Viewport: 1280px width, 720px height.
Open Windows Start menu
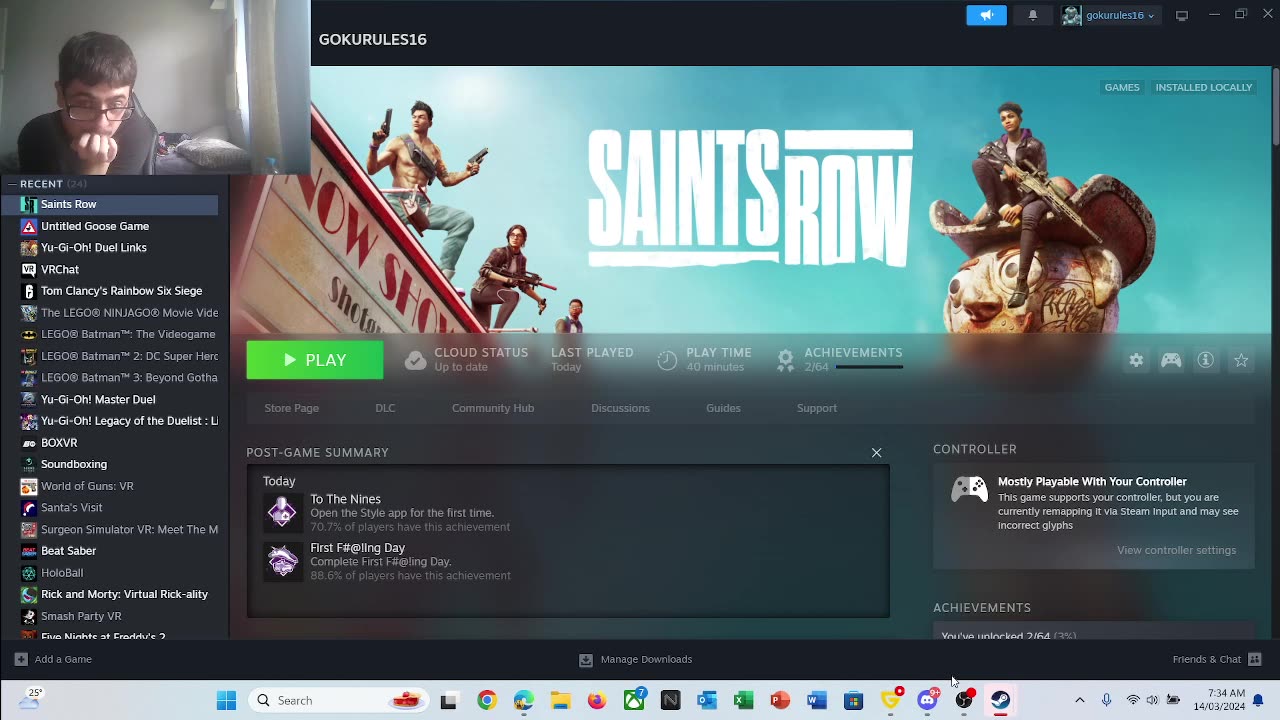(x=226, y=700)
